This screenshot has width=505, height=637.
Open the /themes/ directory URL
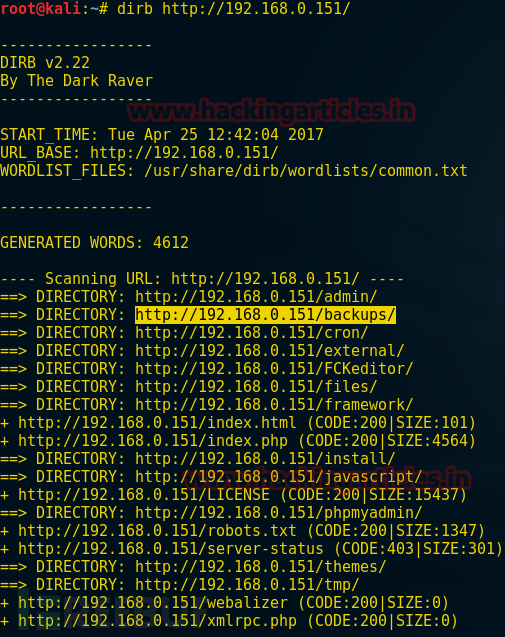pyautogui.click(x=260, y=566)
